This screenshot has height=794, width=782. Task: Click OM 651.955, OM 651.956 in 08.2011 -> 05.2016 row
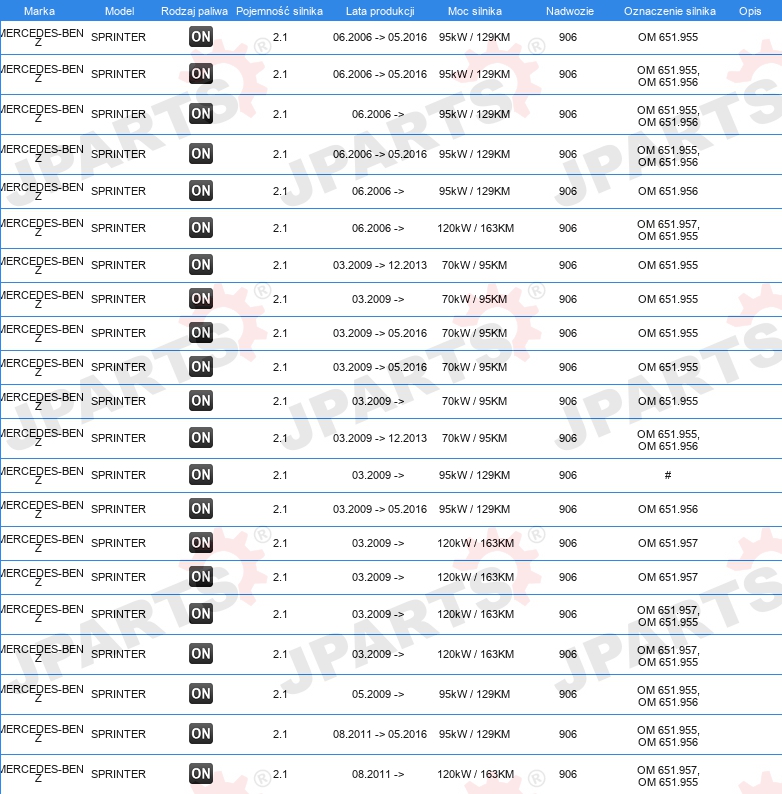[668, 736]
